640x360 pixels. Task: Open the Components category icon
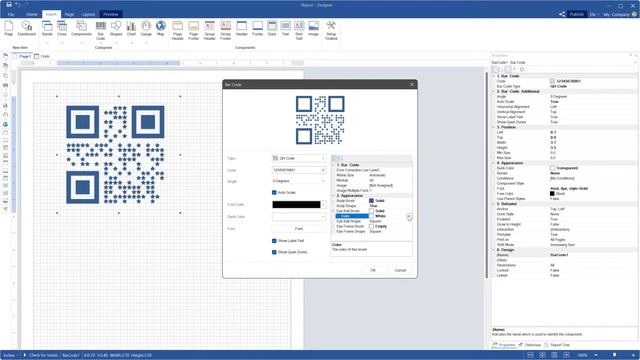[x=81, y=29]
